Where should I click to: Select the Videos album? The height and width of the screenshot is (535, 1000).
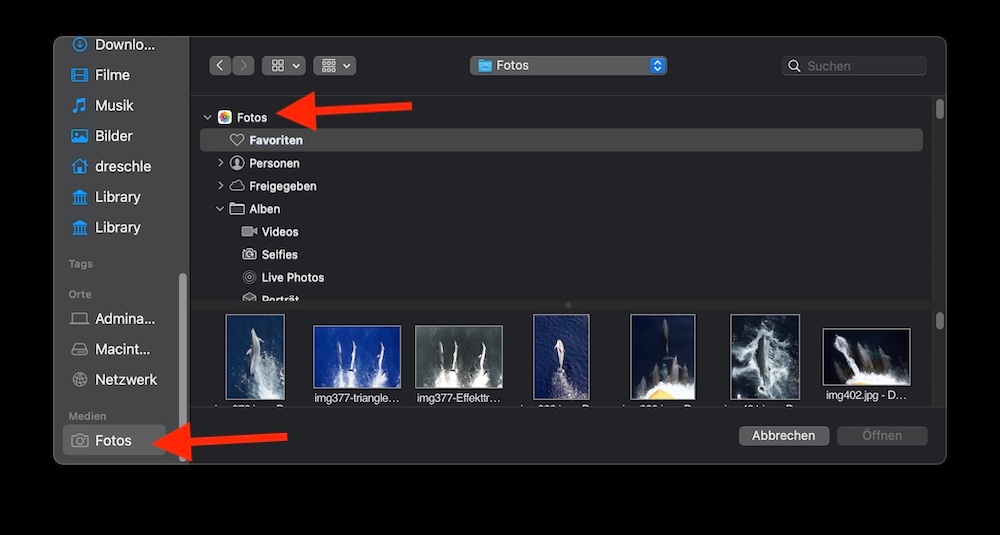(x=279, y=232)
